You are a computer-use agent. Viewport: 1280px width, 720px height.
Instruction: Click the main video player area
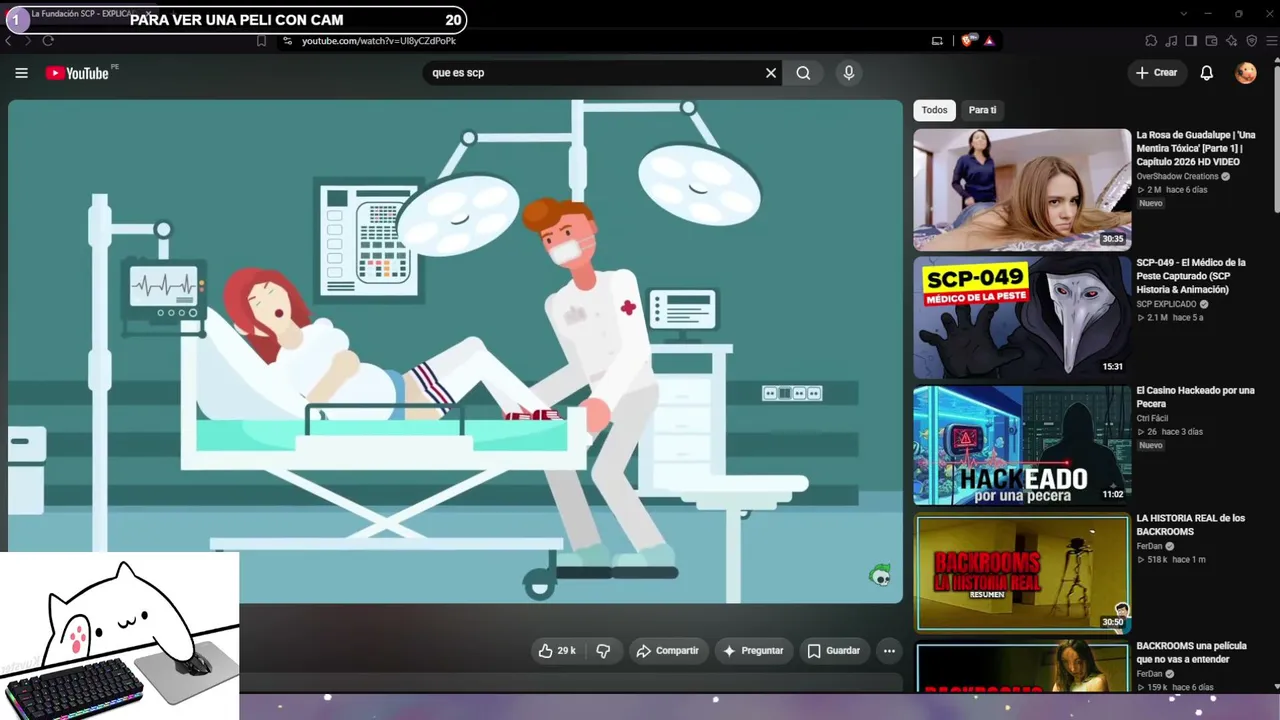(455, 351)
